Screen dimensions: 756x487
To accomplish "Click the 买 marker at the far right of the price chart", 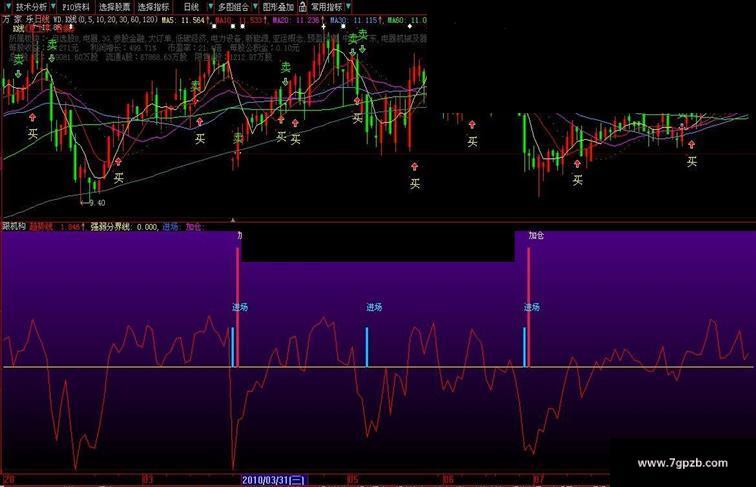I will (x=692, y=162).
